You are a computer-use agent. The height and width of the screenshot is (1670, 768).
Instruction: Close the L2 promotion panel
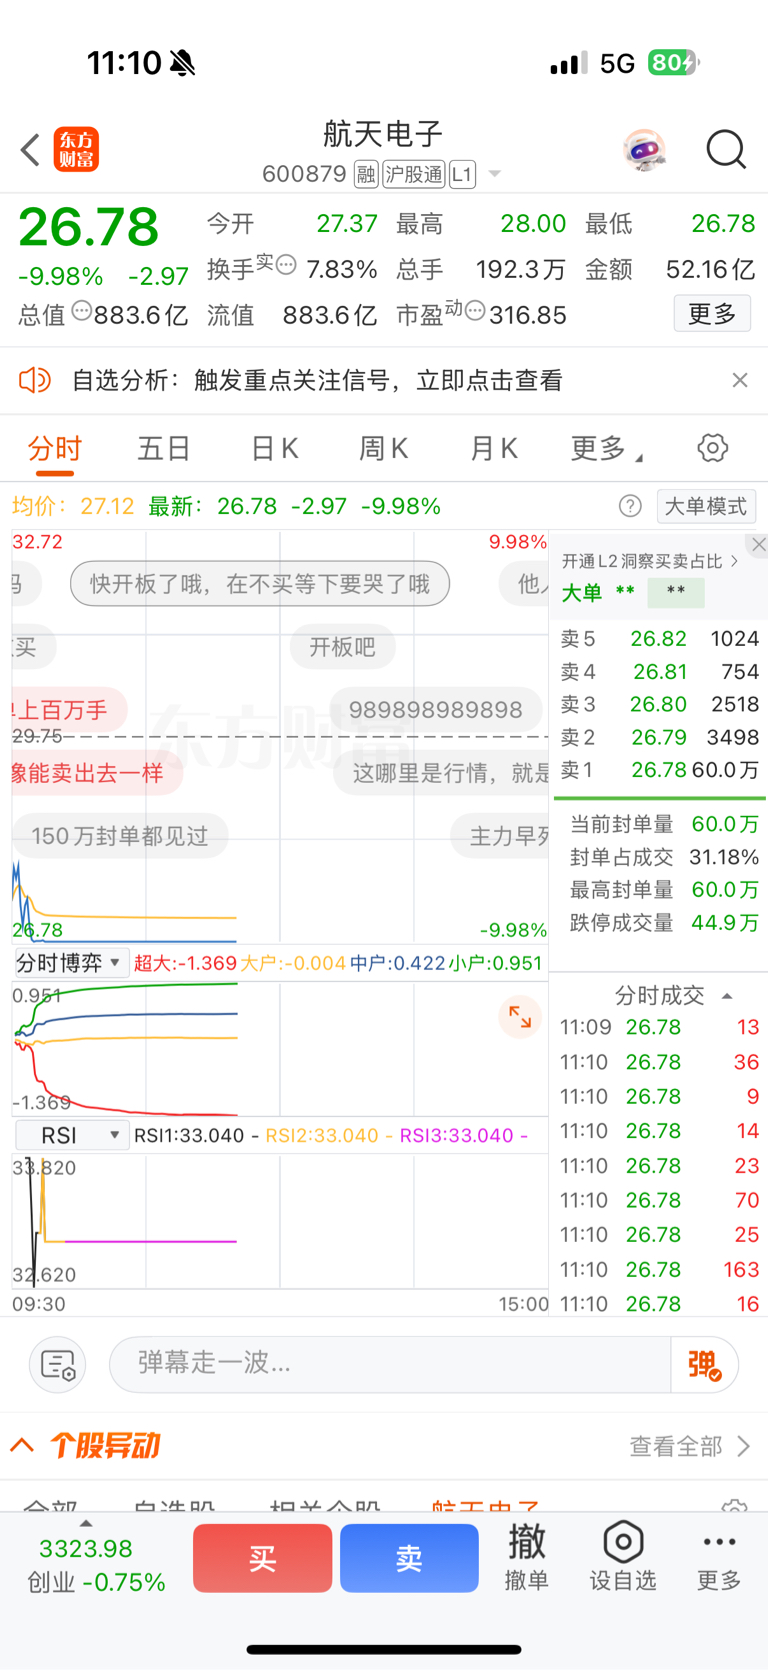[x=759, y=544]
